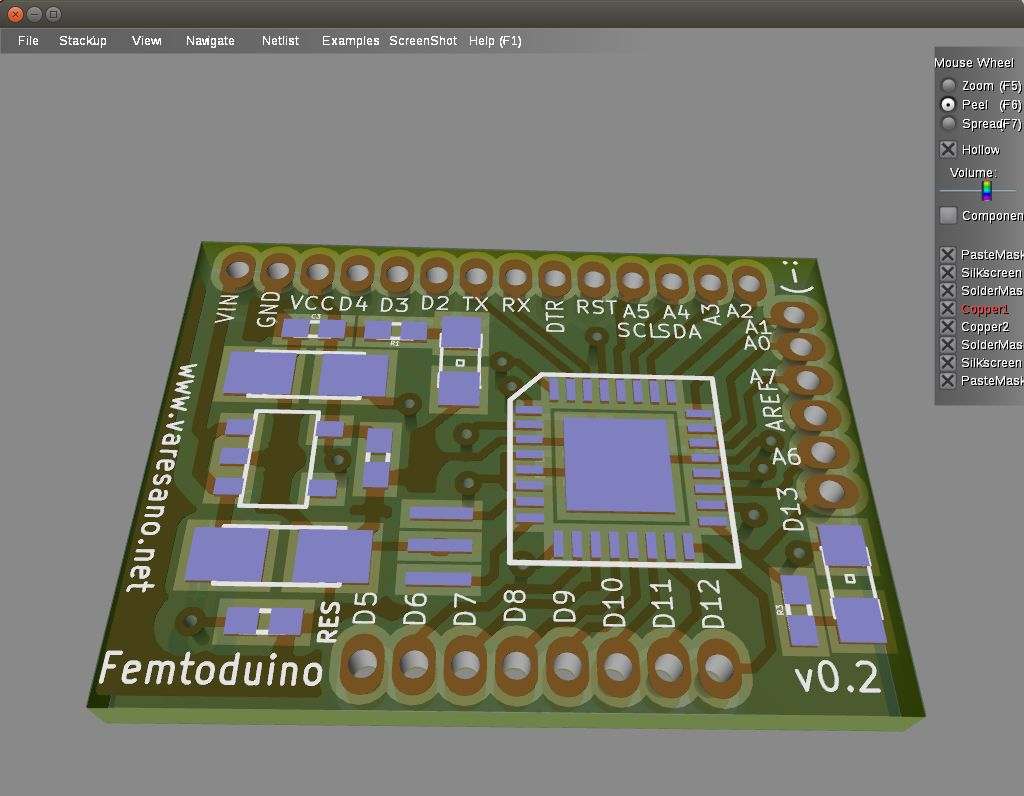Open the Examples menu
This screenshot has width=1024, height=796.
pyautogui.click(x=350, y=40)
